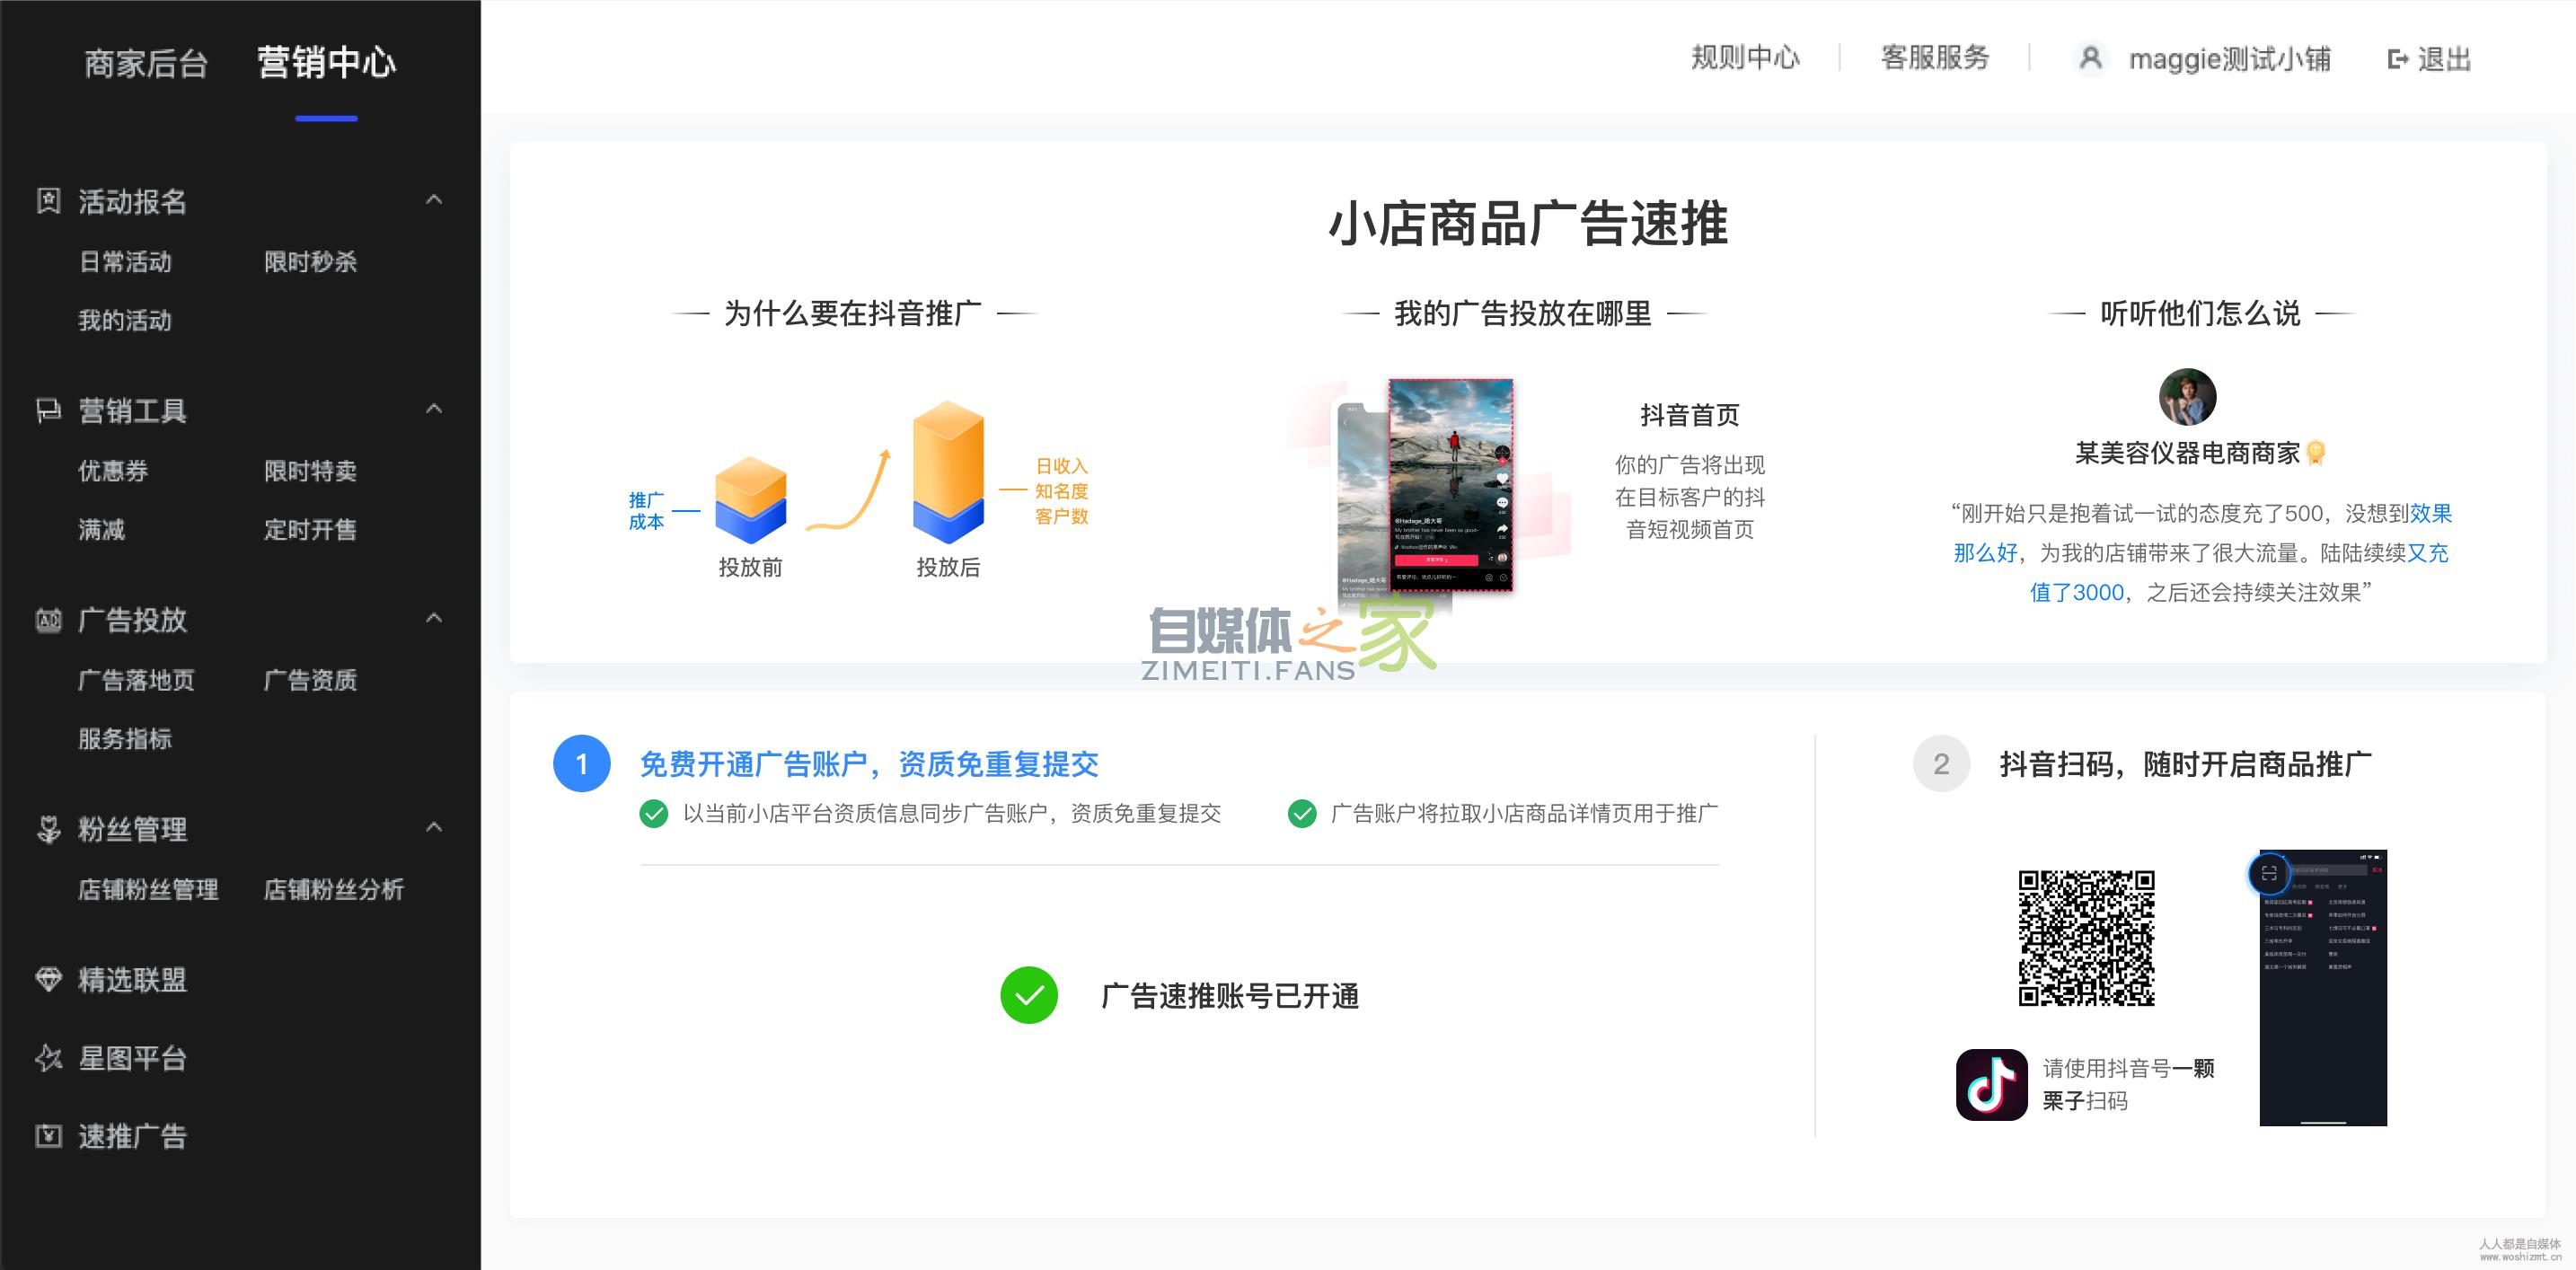Open 规则中心 in top navigation
Screen dimensions: 2576x1270
(x=1745, y=58)
